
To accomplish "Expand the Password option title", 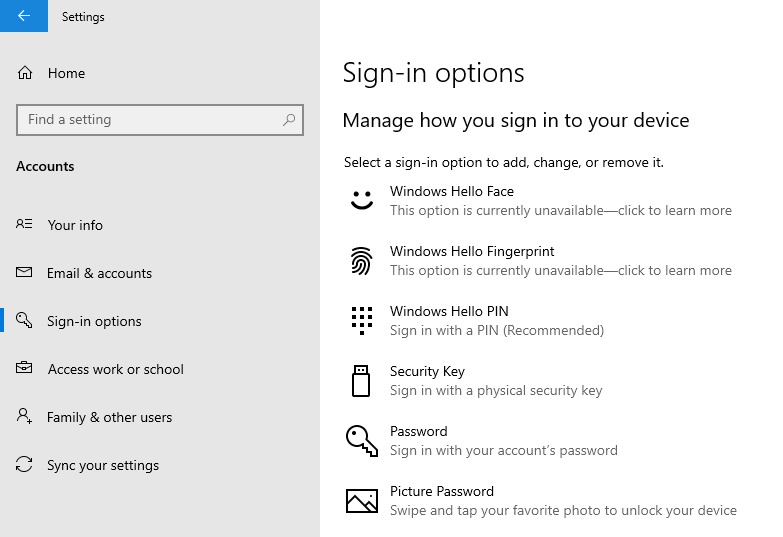I will coord(418,431).
